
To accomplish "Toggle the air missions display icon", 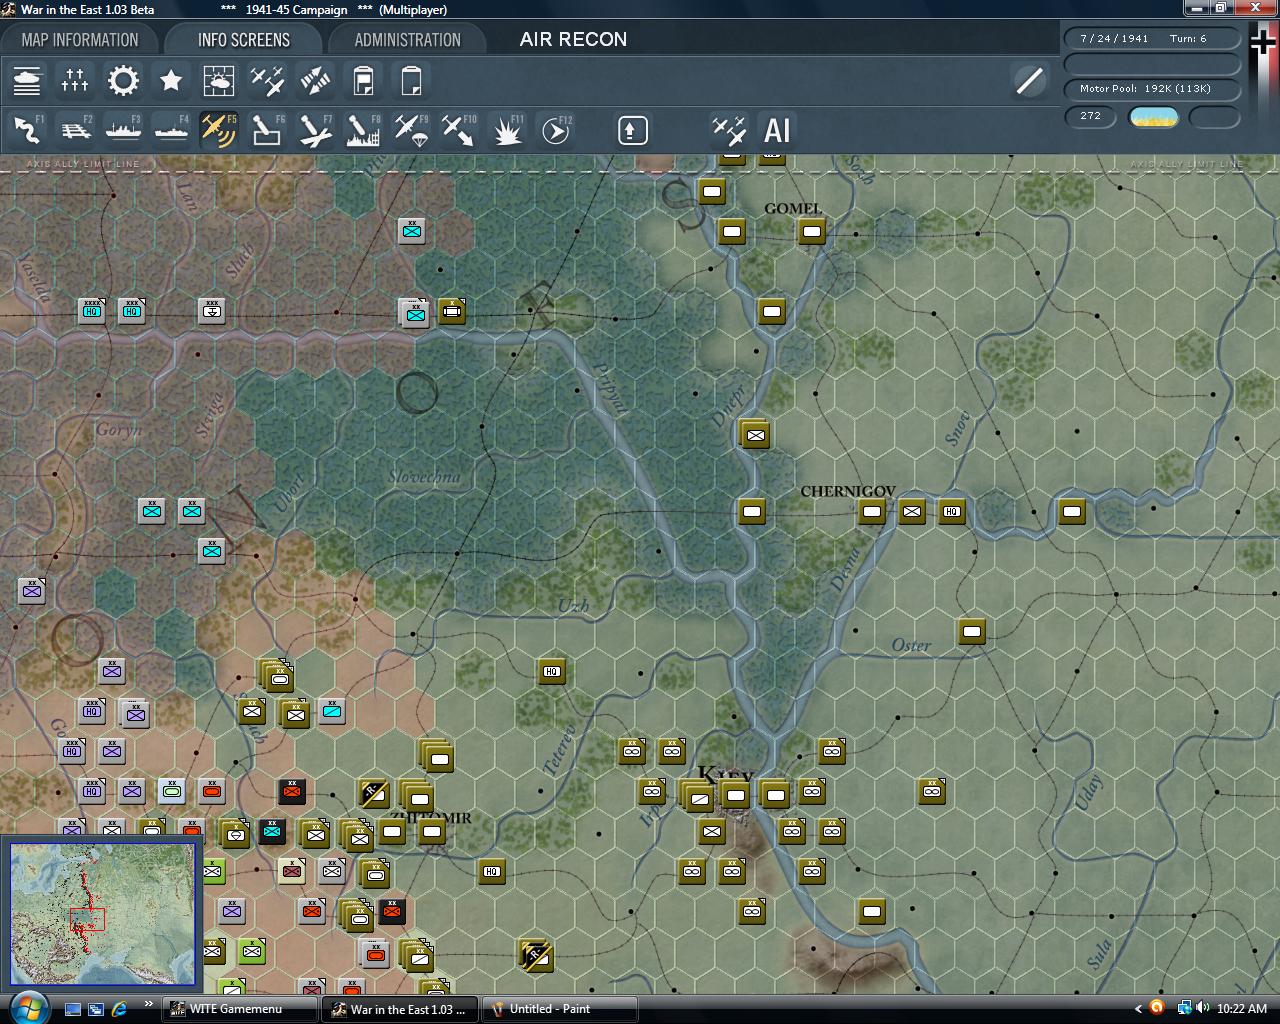I will (x=267, y=80).
